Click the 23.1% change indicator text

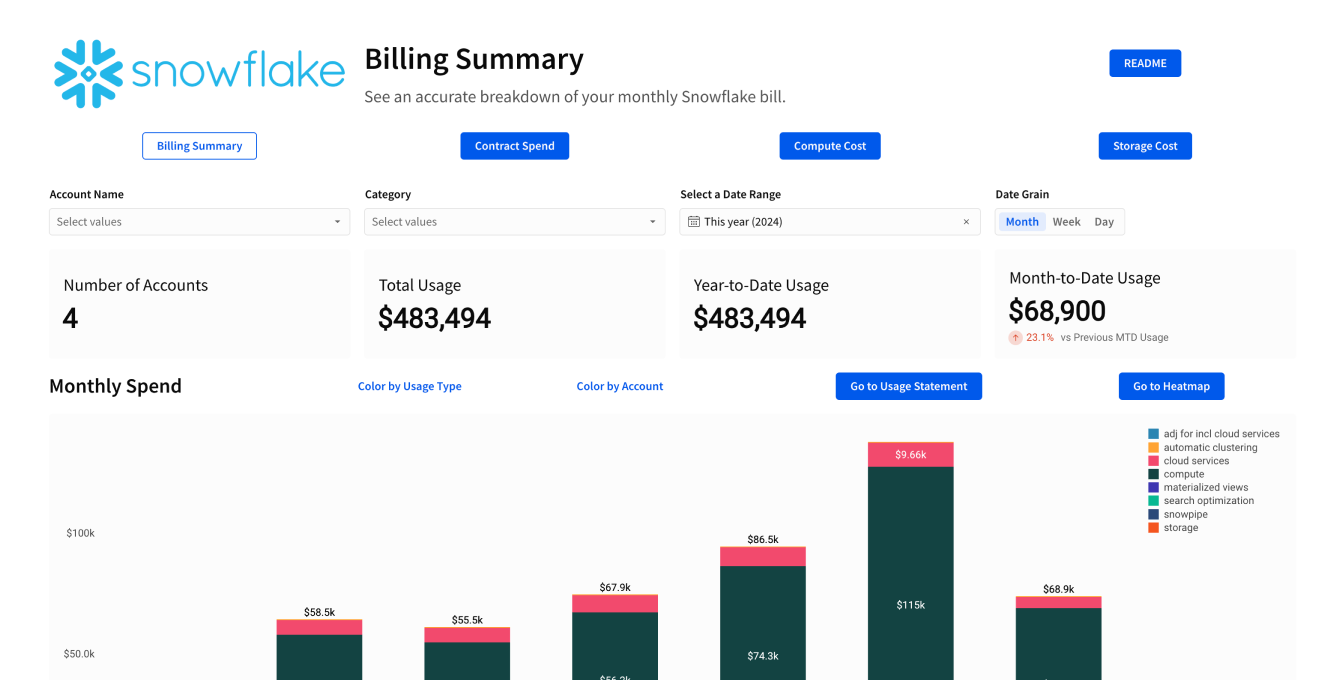(1040, 338)
